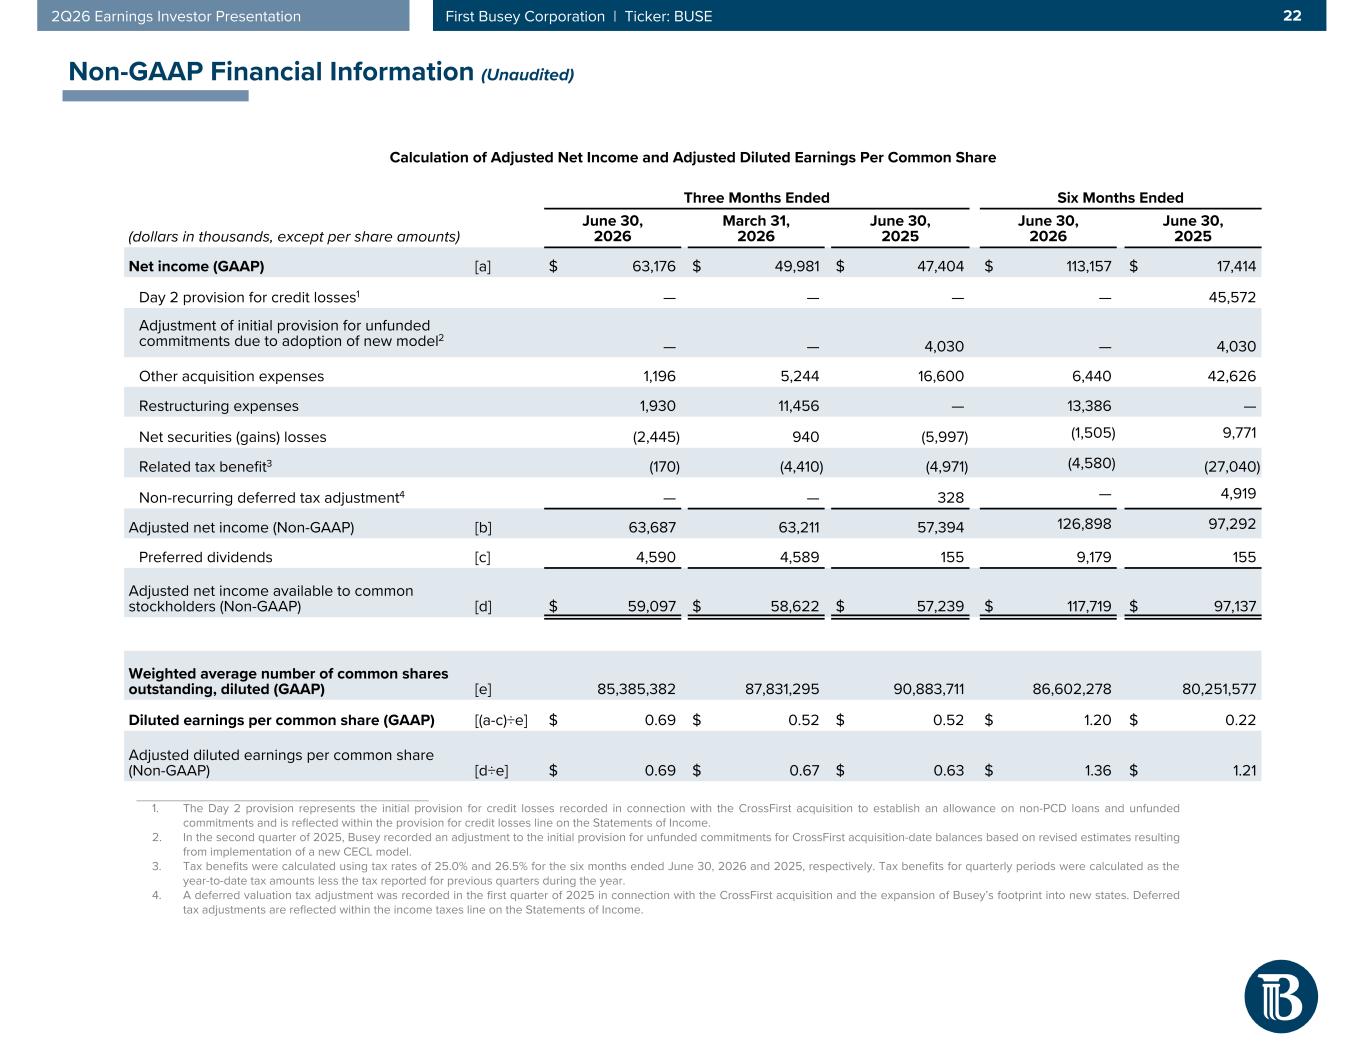Select the "Other acquisition expenses" row label
1365x1055 pixels.
pyautogui.click(x=231, y=377)
